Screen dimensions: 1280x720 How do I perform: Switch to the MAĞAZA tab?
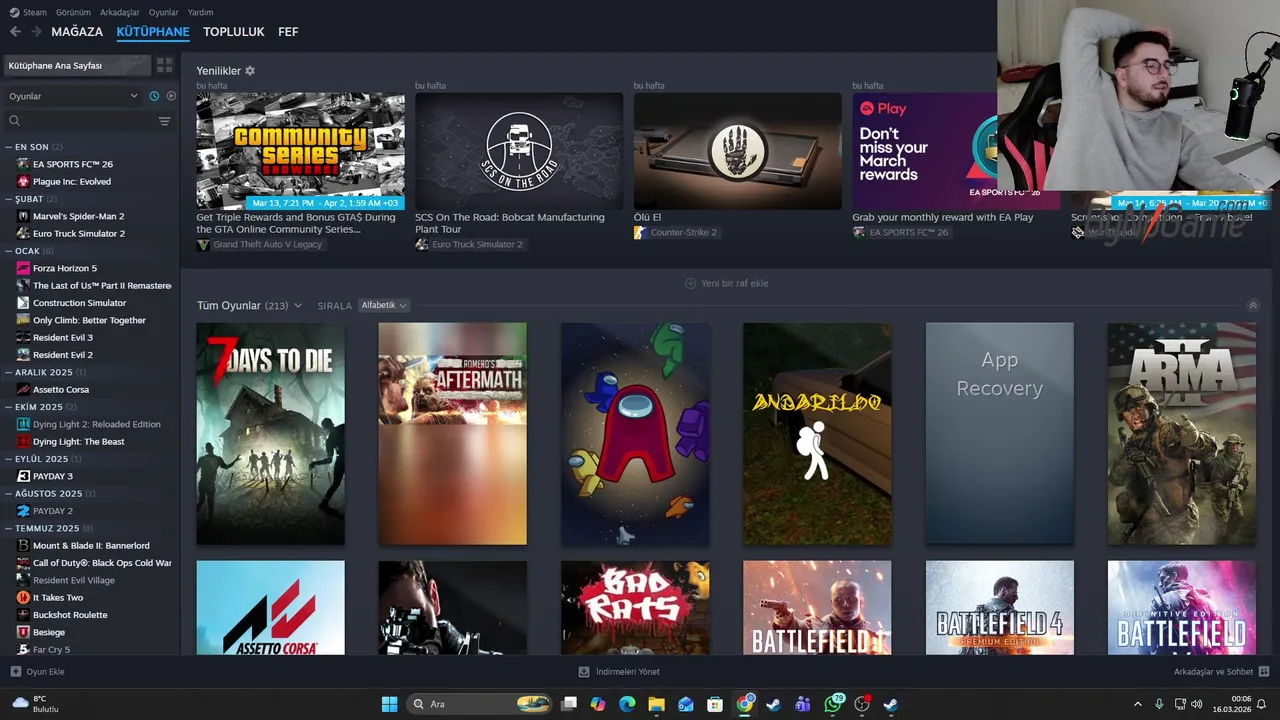(77, 32)
